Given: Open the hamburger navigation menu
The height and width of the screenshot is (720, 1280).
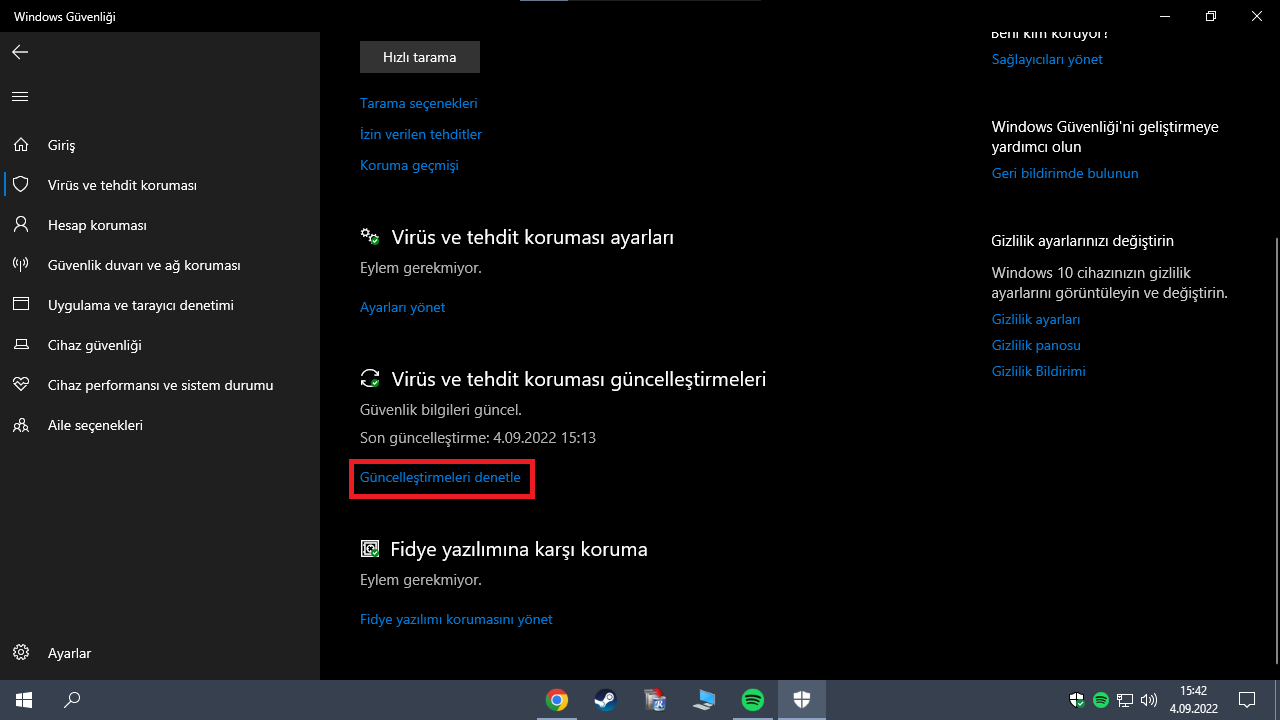Looking at the screenshot, I should (x=20, y=96).
